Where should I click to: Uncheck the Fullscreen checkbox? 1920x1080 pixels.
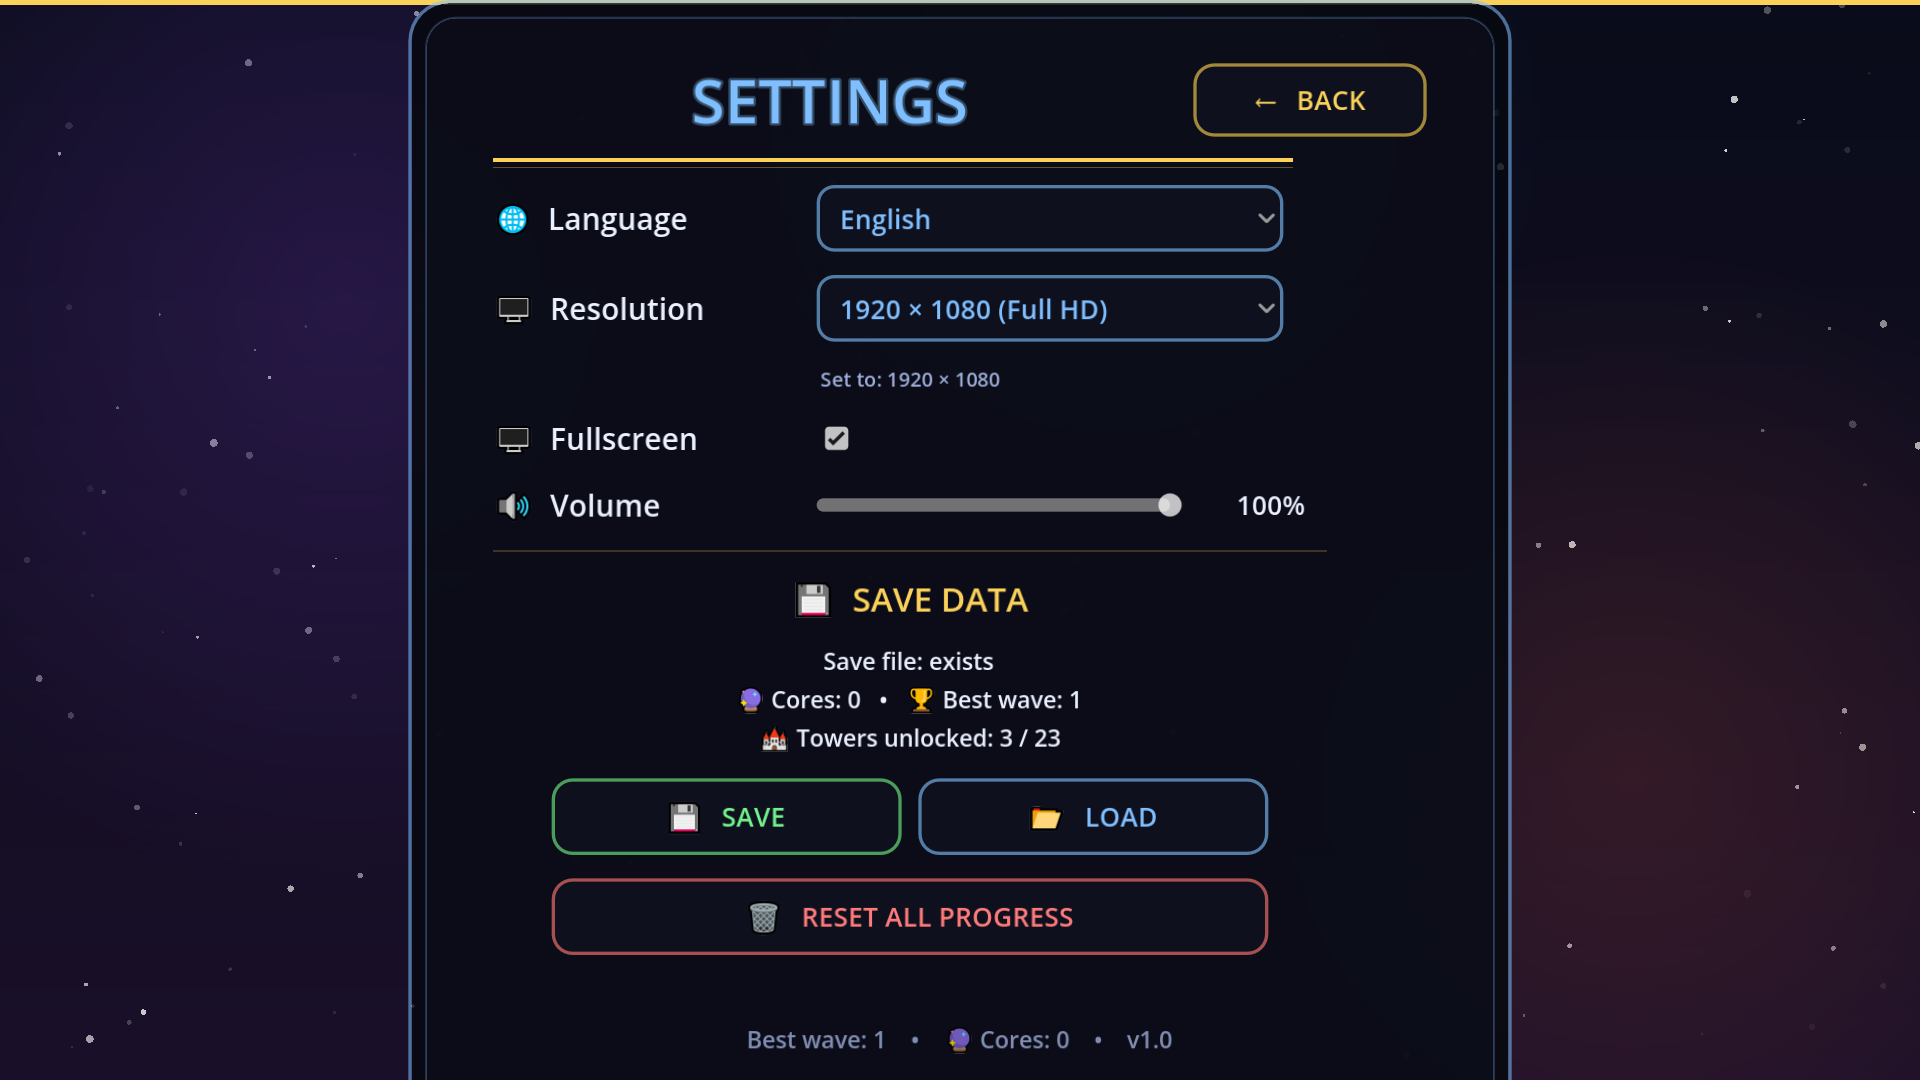coord(836,438)
